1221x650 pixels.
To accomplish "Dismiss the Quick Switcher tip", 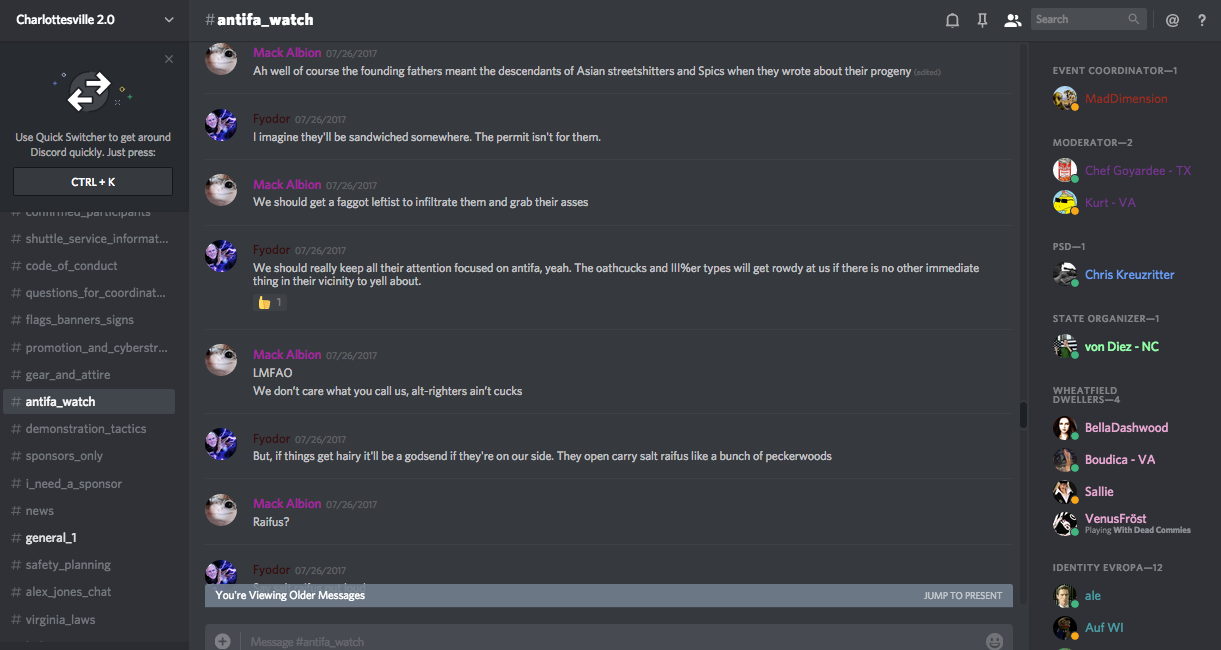I will (x=169, y=59).
